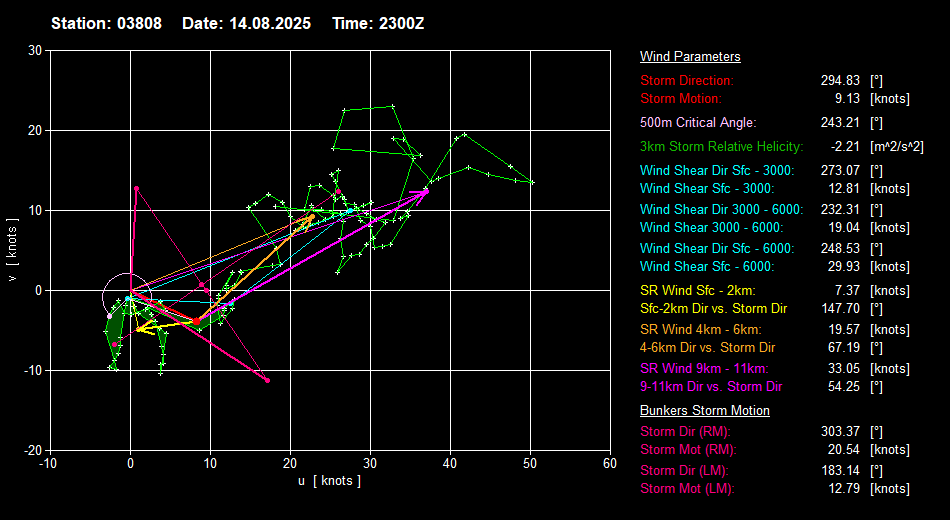Viewport: 950px width, 520px height.
Task: Click the shear direction value 248.53
Action: (840, 248)
